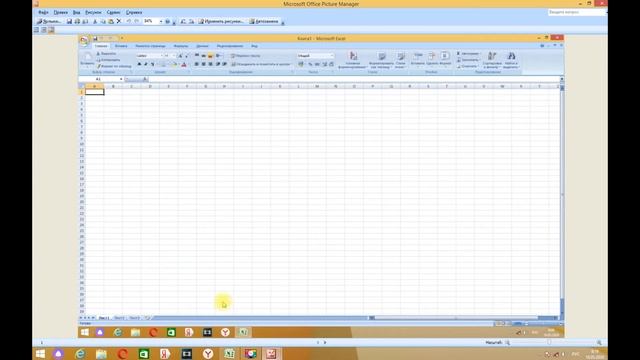Open Excel from the bottom taskbar
Screen dimensions: 640x360
pos(229,353)
